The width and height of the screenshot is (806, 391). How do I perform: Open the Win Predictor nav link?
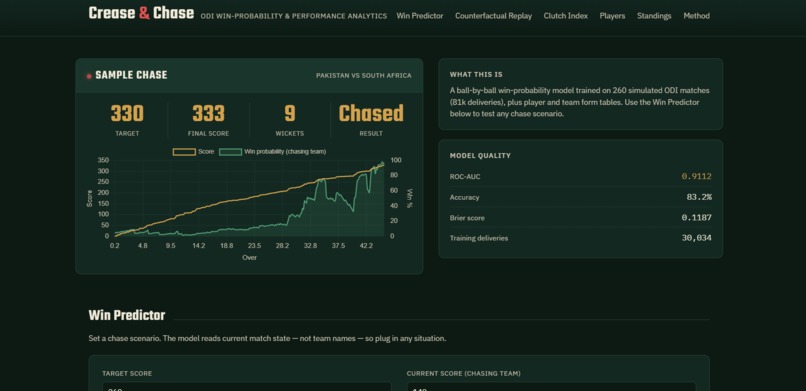419,16
